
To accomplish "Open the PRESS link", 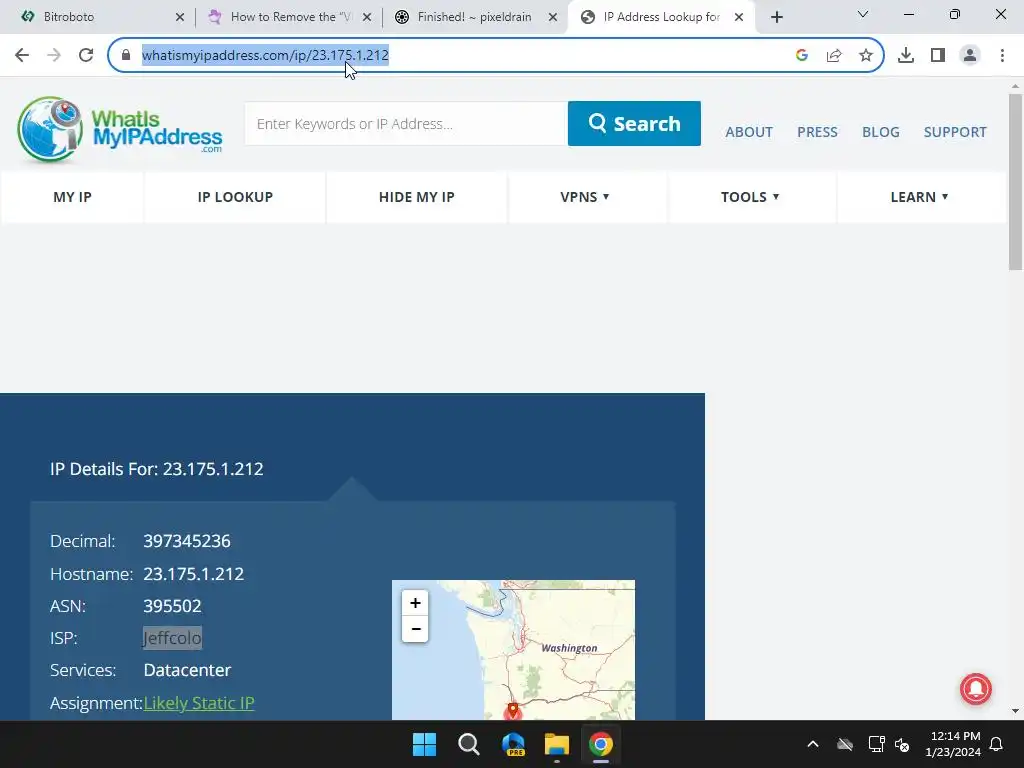I will pos(817,132).
